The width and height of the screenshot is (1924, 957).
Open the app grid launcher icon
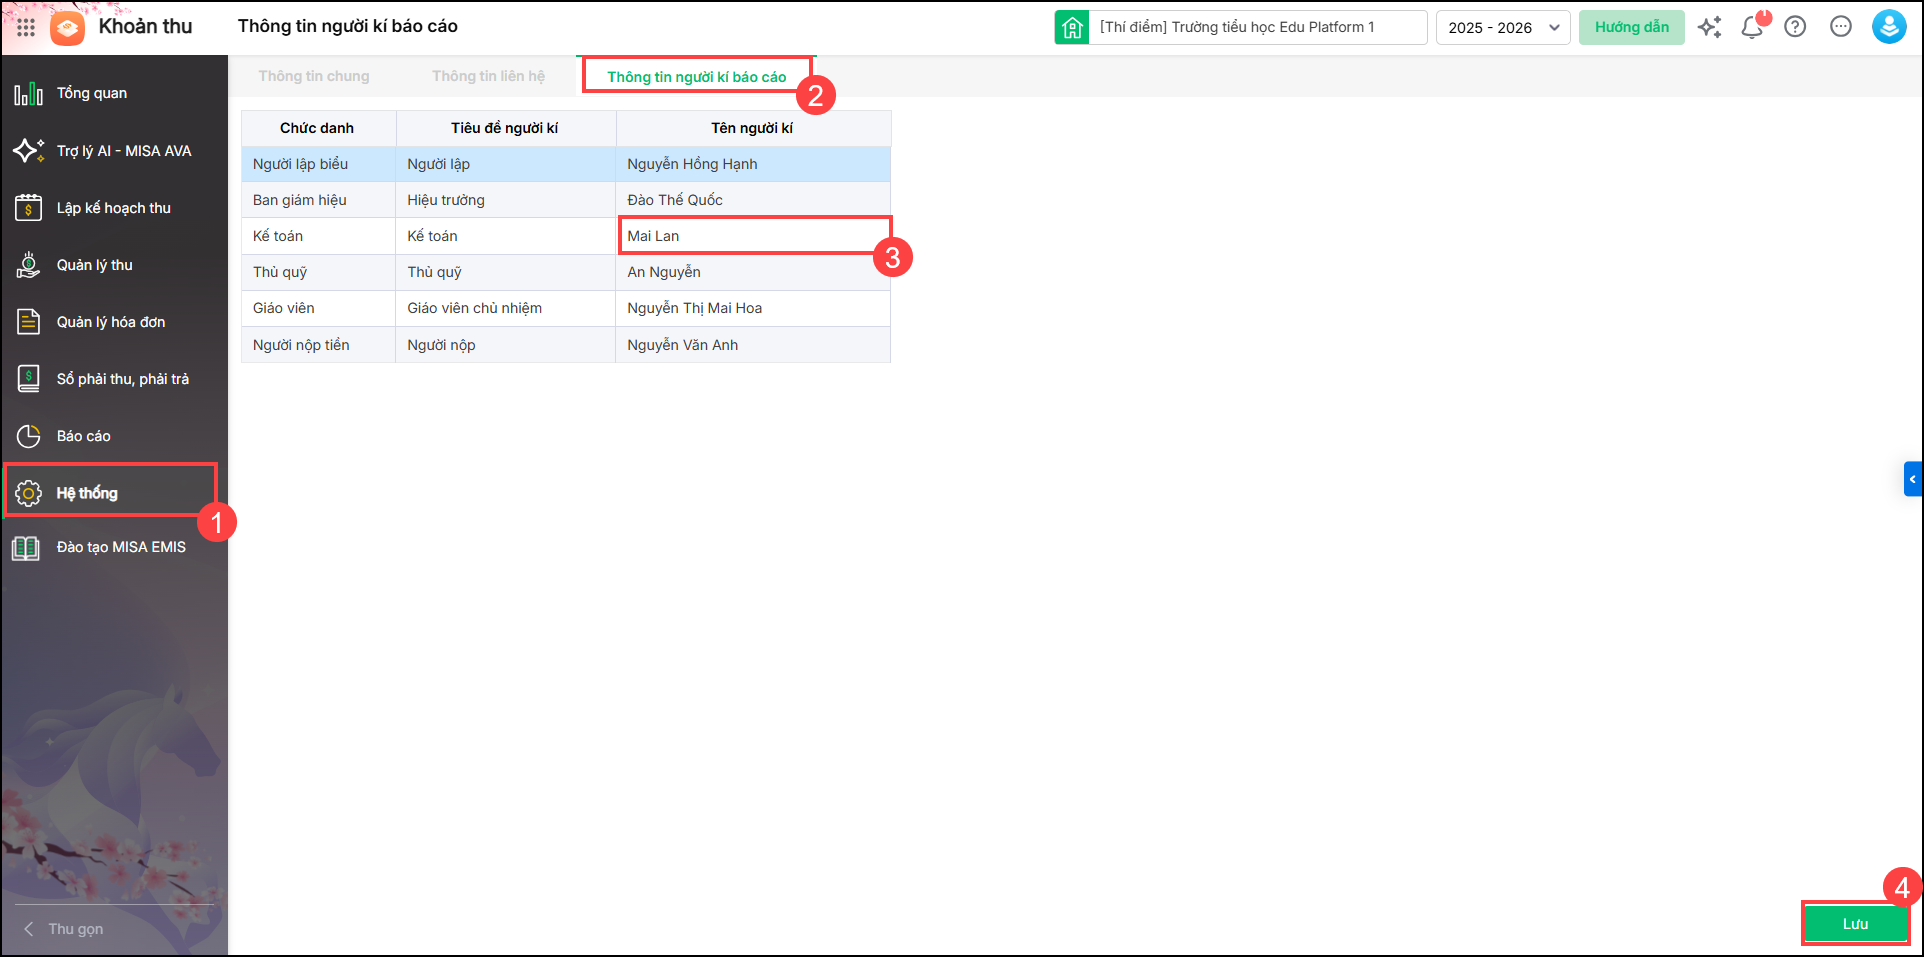[26, 27]
